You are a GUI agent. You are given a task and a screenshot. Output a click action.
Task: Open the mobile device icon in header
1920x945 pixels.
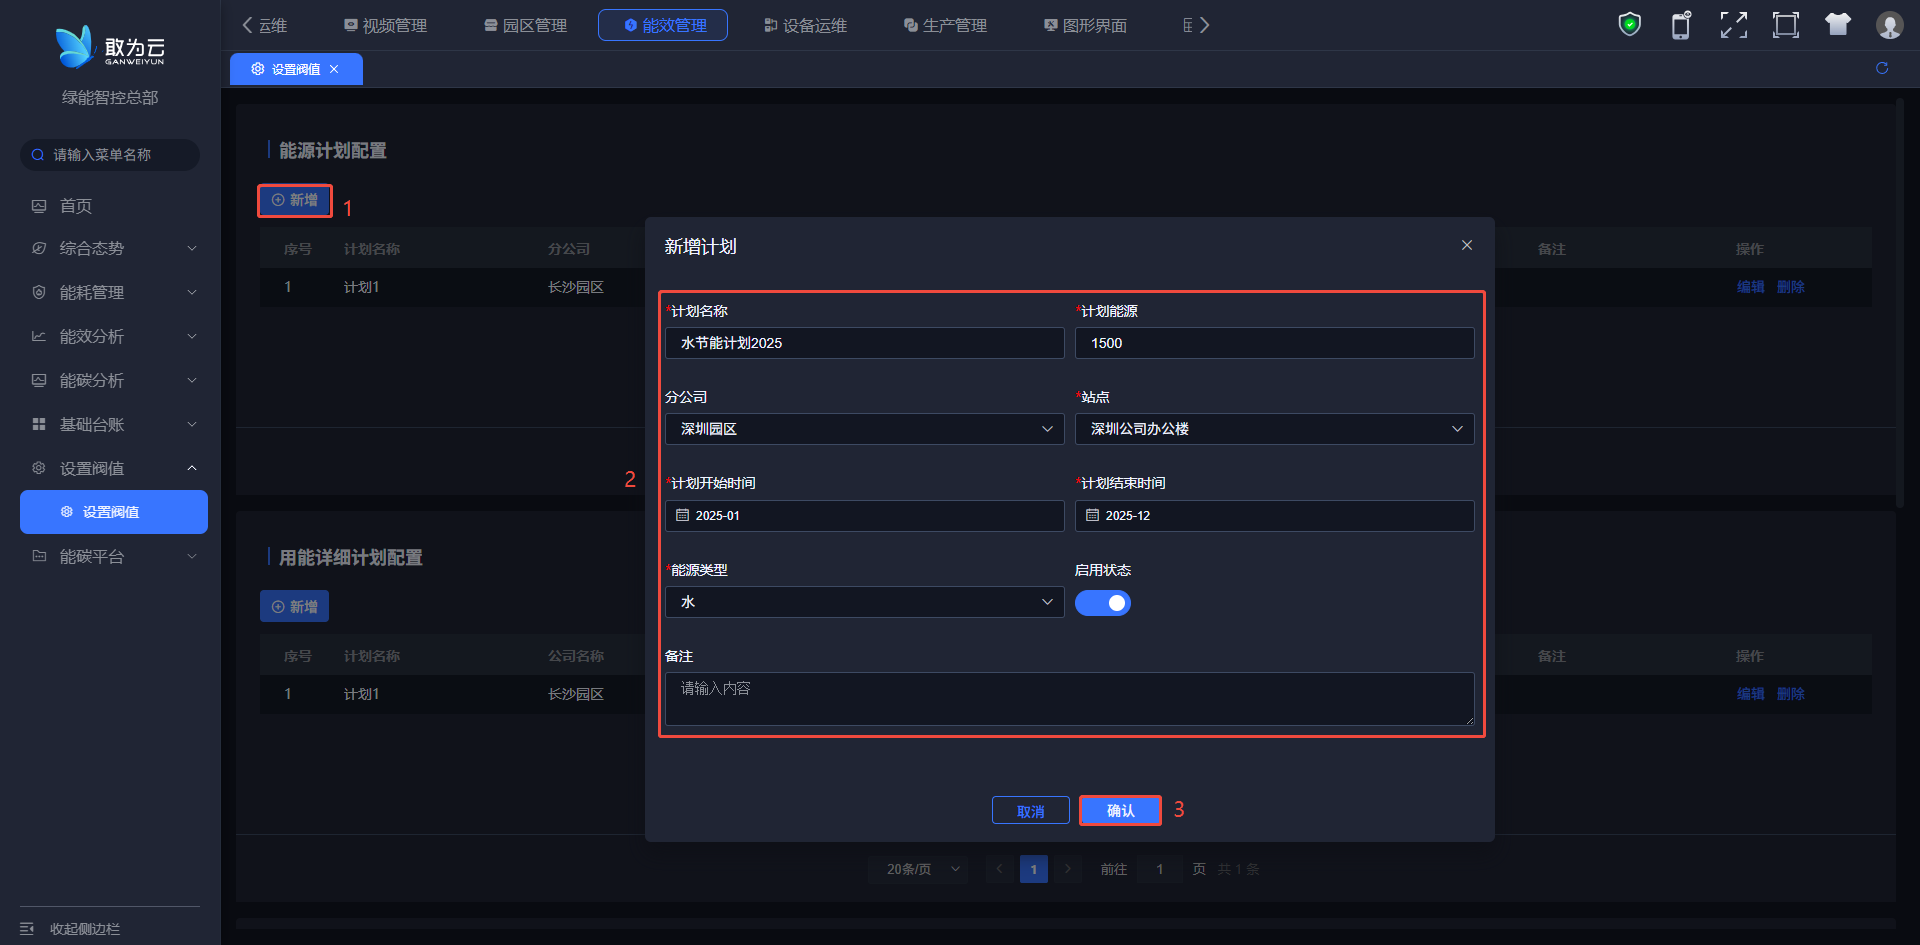point(1682,25)
